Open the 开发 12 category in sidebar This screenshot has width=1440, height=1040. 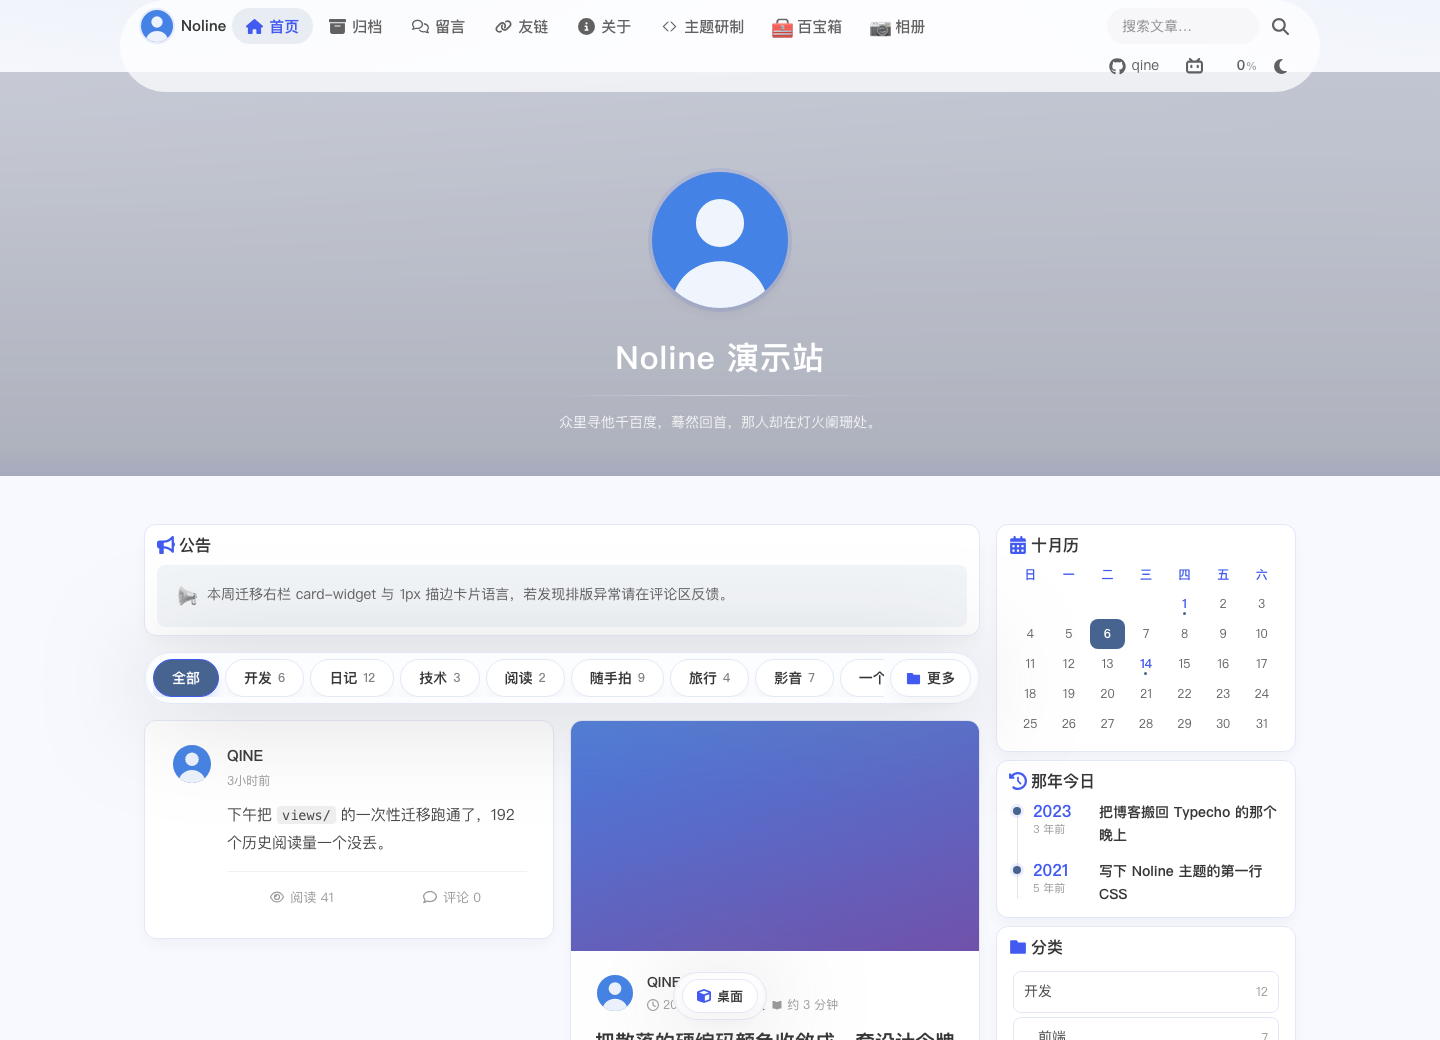tap(1146, 991)
